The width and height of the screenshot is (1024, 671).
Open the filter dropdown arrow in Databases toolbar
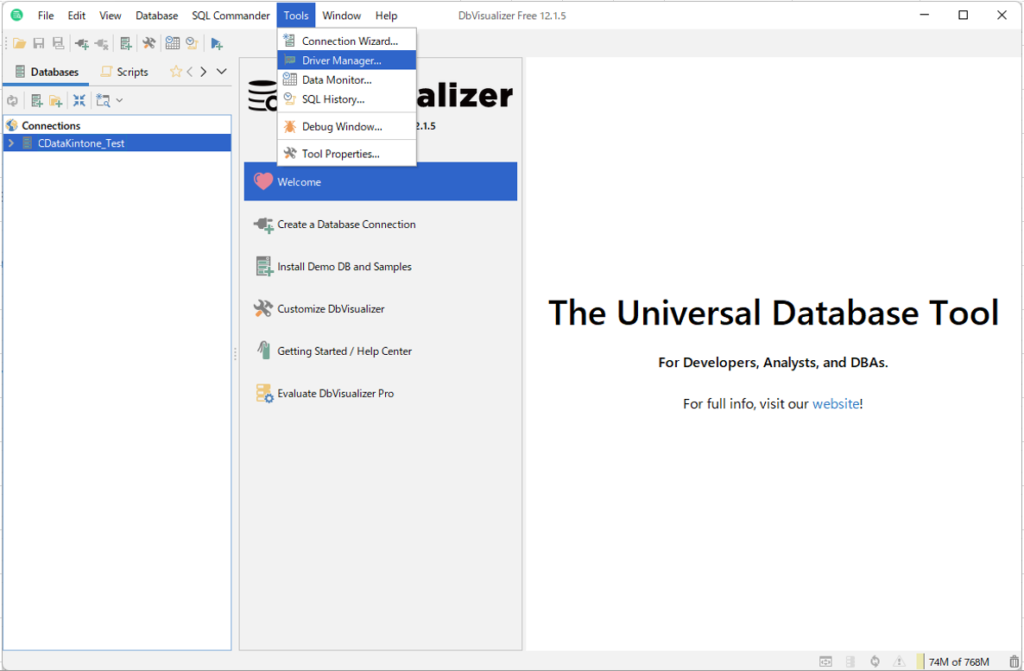tap(119, 101)
